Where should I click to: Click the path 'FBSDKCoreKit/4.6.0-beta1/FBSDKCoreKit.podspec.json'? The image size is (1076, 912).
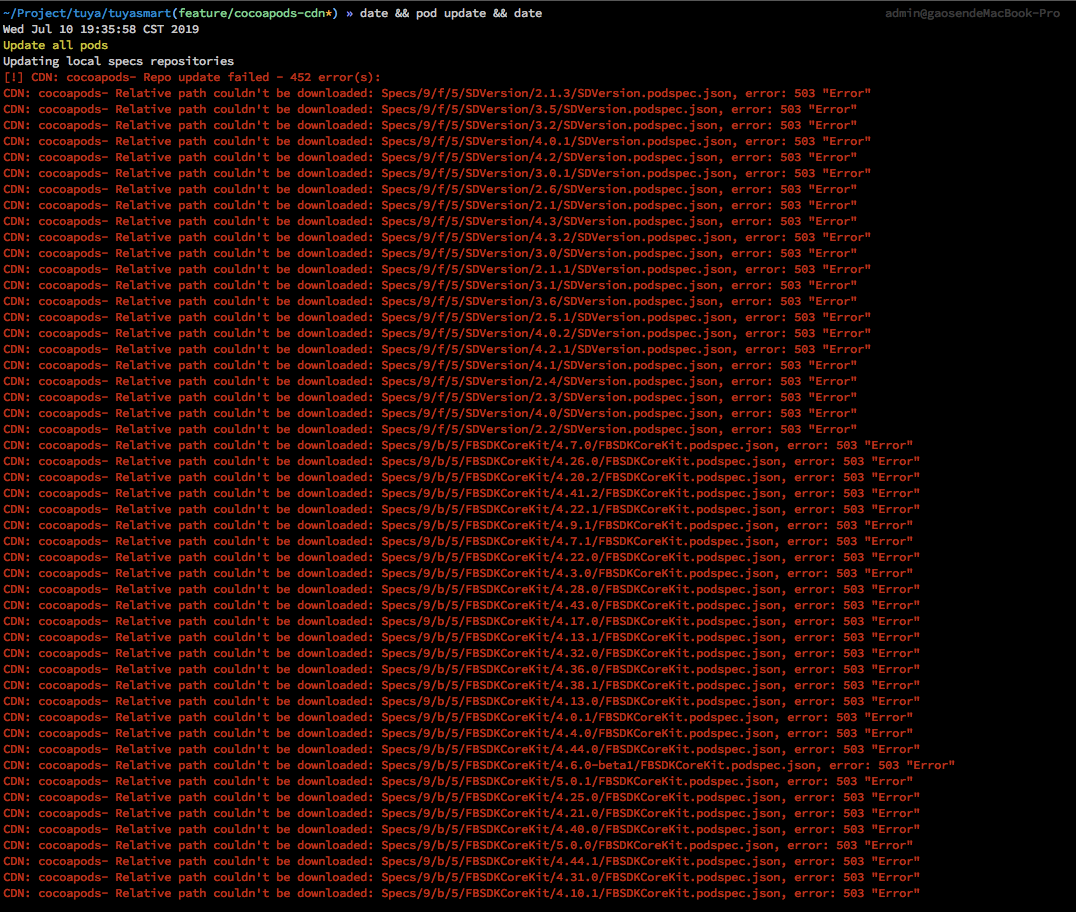point(641,766)
